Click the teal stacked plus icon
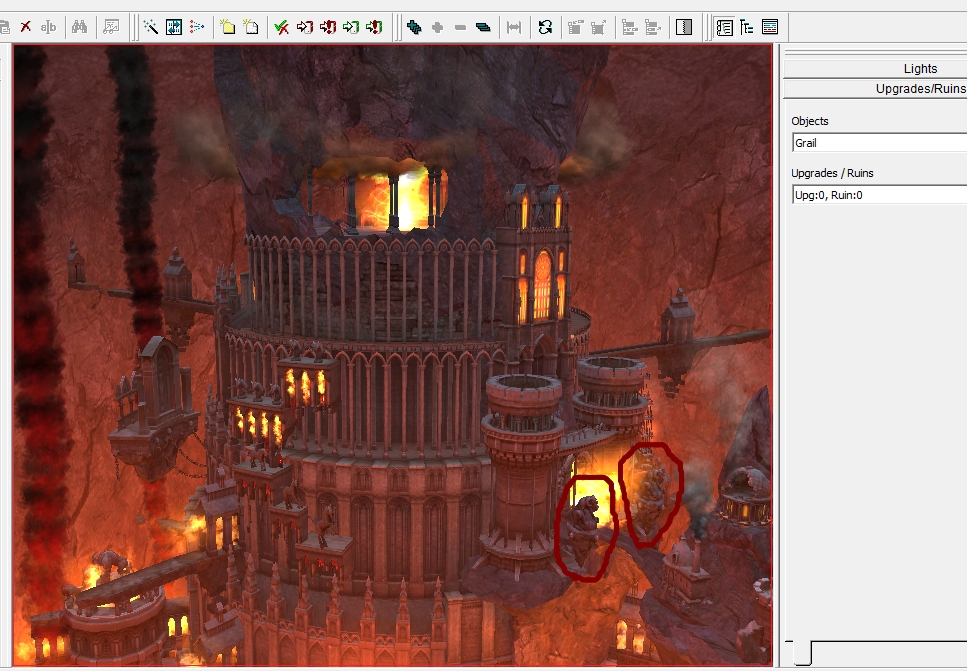This screenshot has height=671, width=967. pos(414,27)
